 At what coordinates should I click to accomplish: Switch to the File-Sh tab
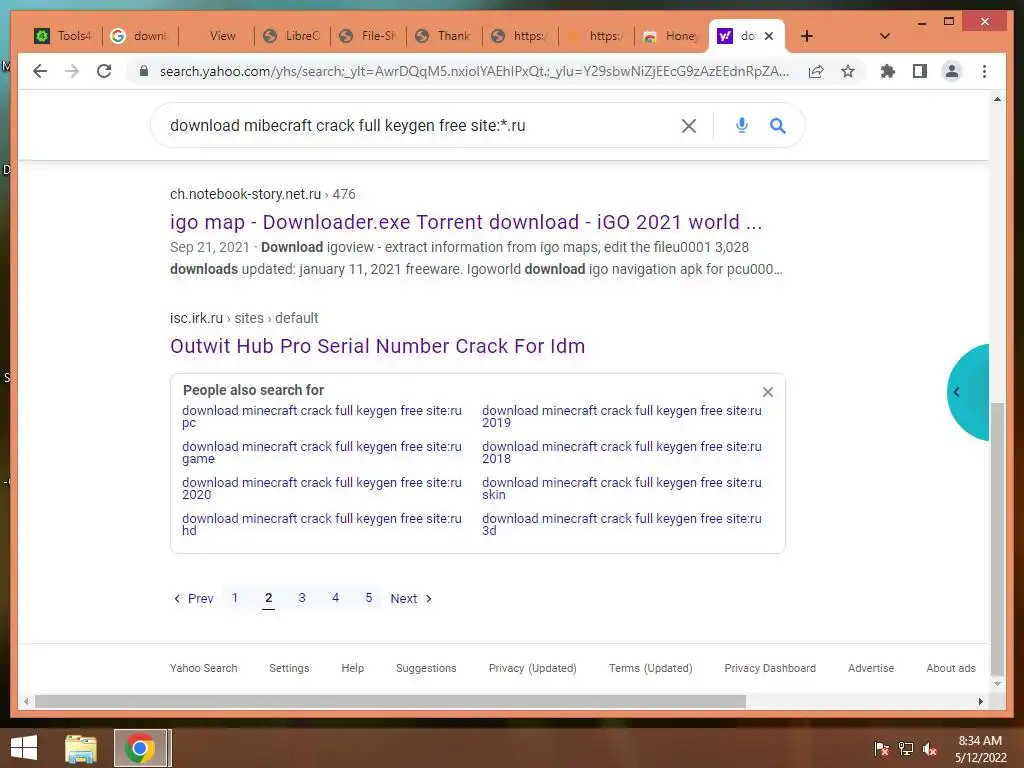368,36
